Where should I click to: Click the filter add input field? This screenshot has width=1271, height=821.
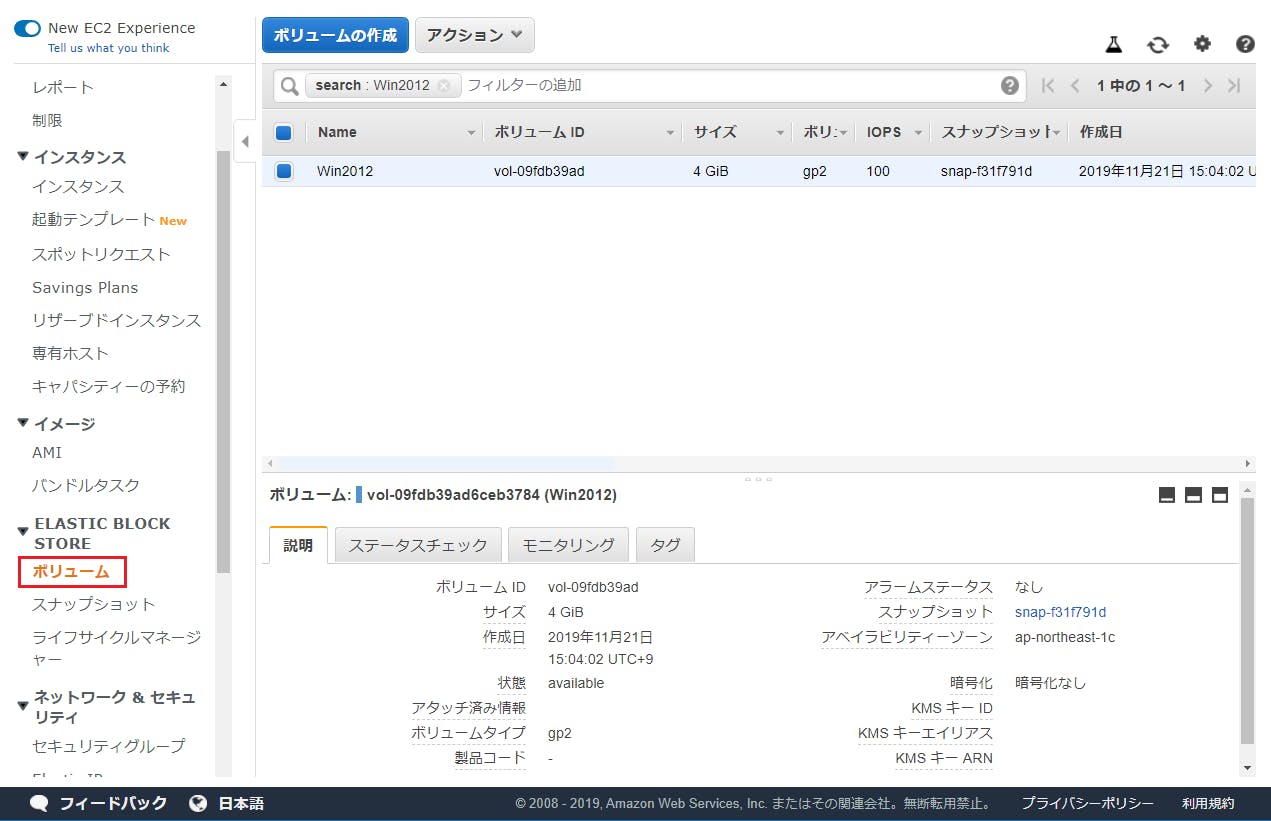[730, 86]
